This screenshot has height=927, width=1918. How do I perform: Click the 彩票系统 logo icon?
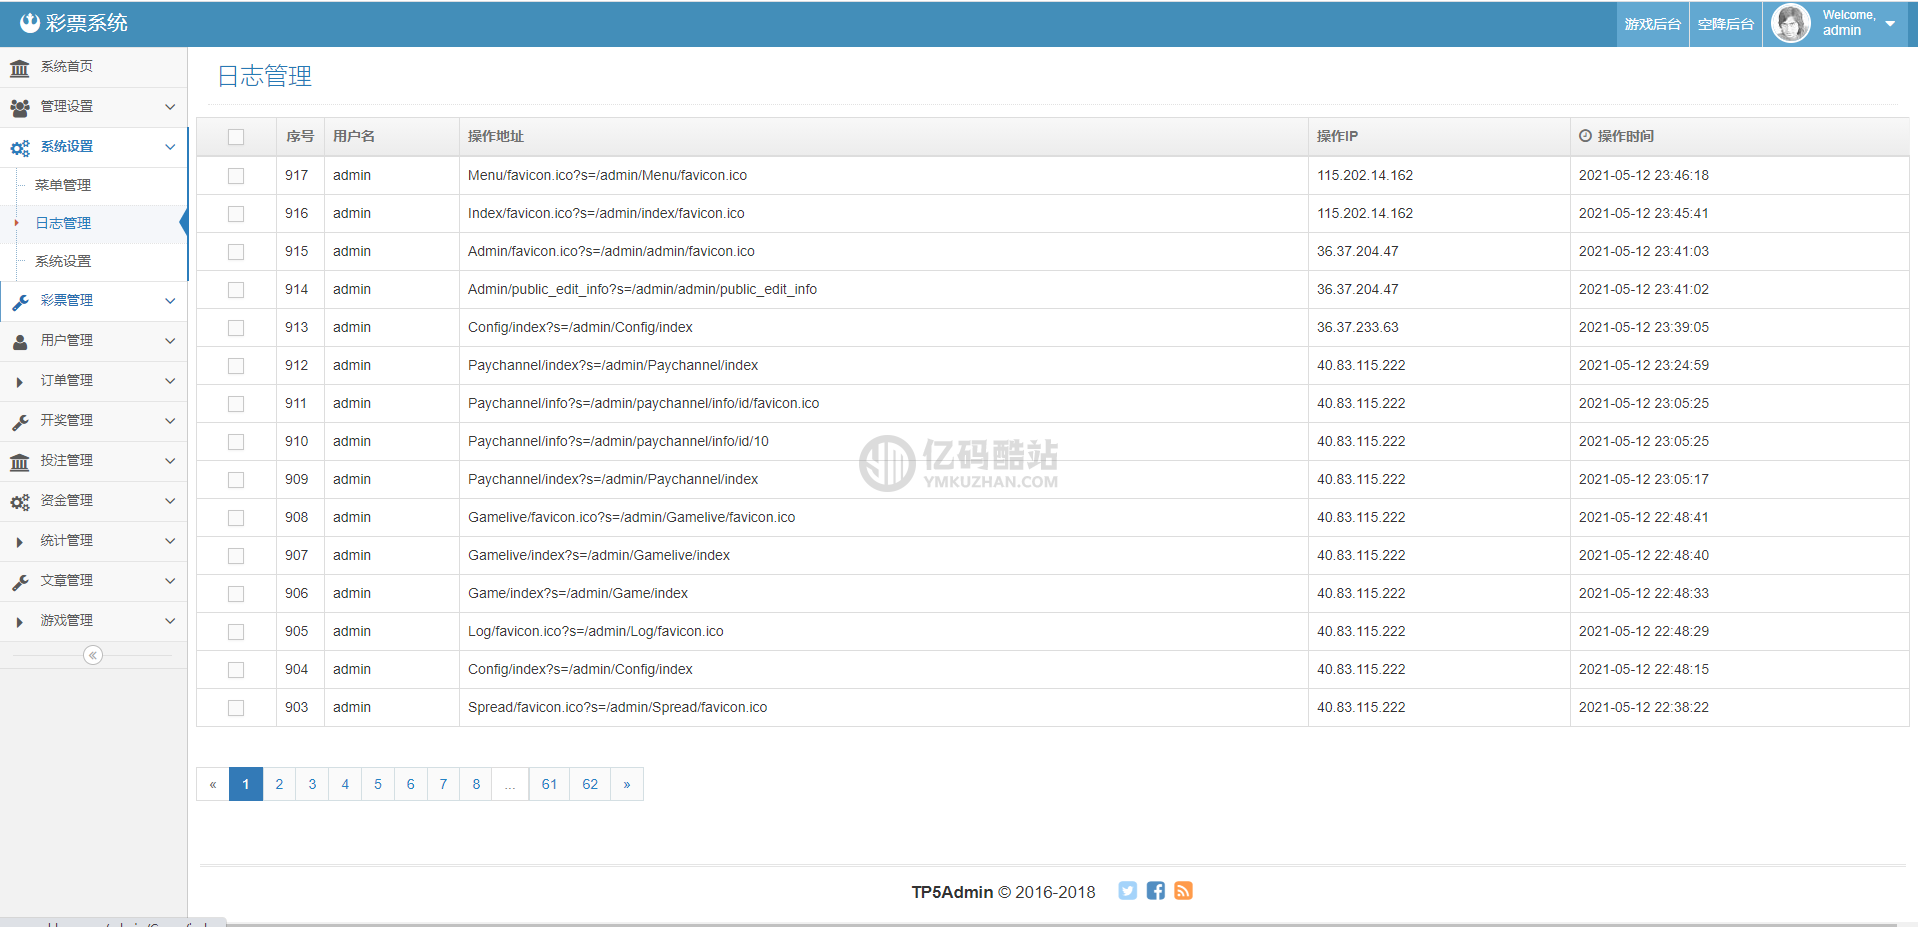pyautogui.click(x=30, y=23)
